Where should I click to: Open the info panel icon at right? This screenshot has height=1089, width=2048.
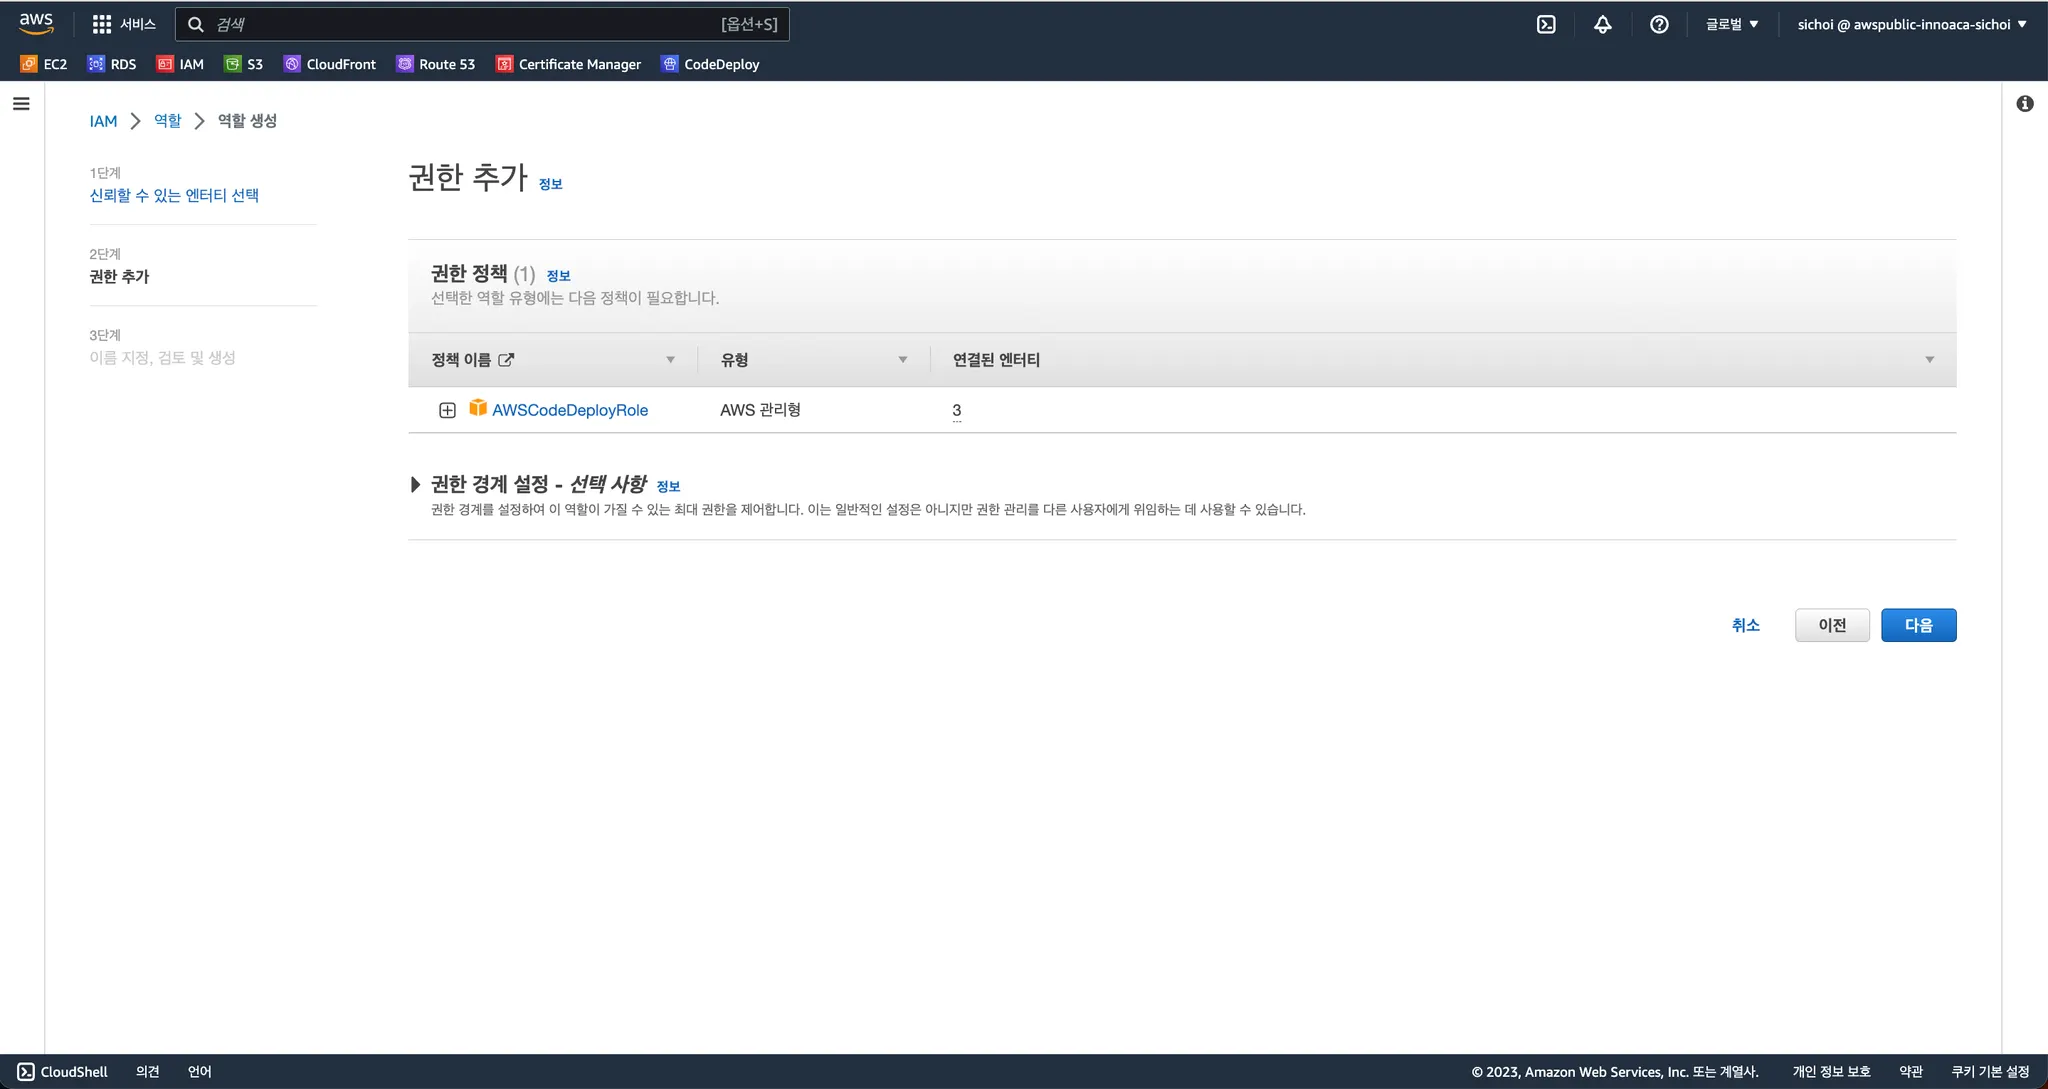pyautogui.click(x=2025, y=104)
